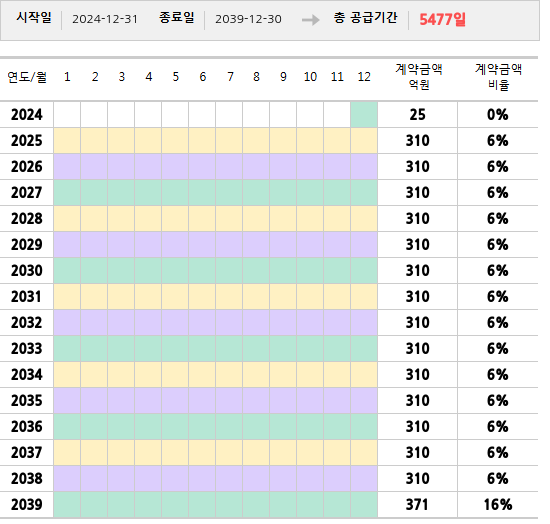Click the 6% ratio in 2030 row
Image resolution: width=550 pixels, height=524 pixels.
(497, 270)
